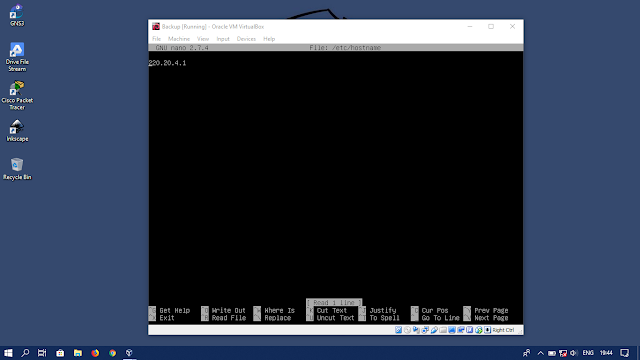The height and width of the screenshot is (360, 640).
Task: Click the Right Ctrl host key label
Action: click(503, 330)
